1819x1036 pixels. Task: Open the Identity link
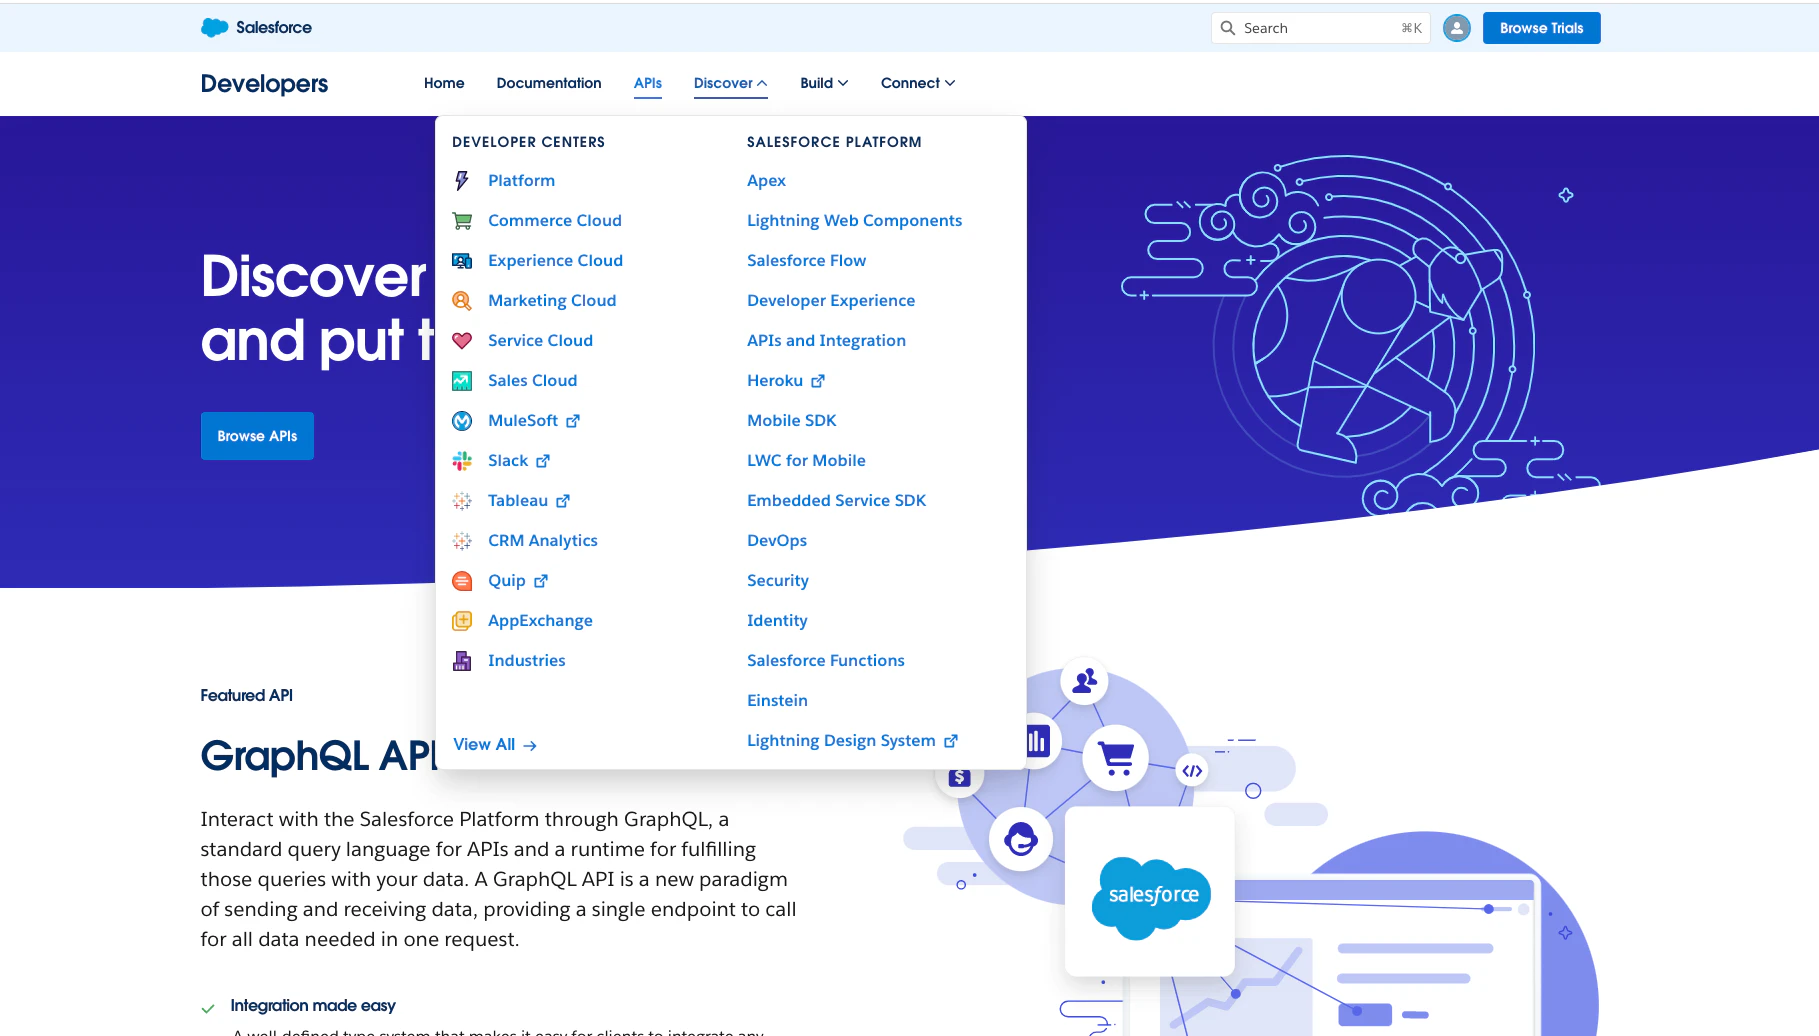[777, 620]
